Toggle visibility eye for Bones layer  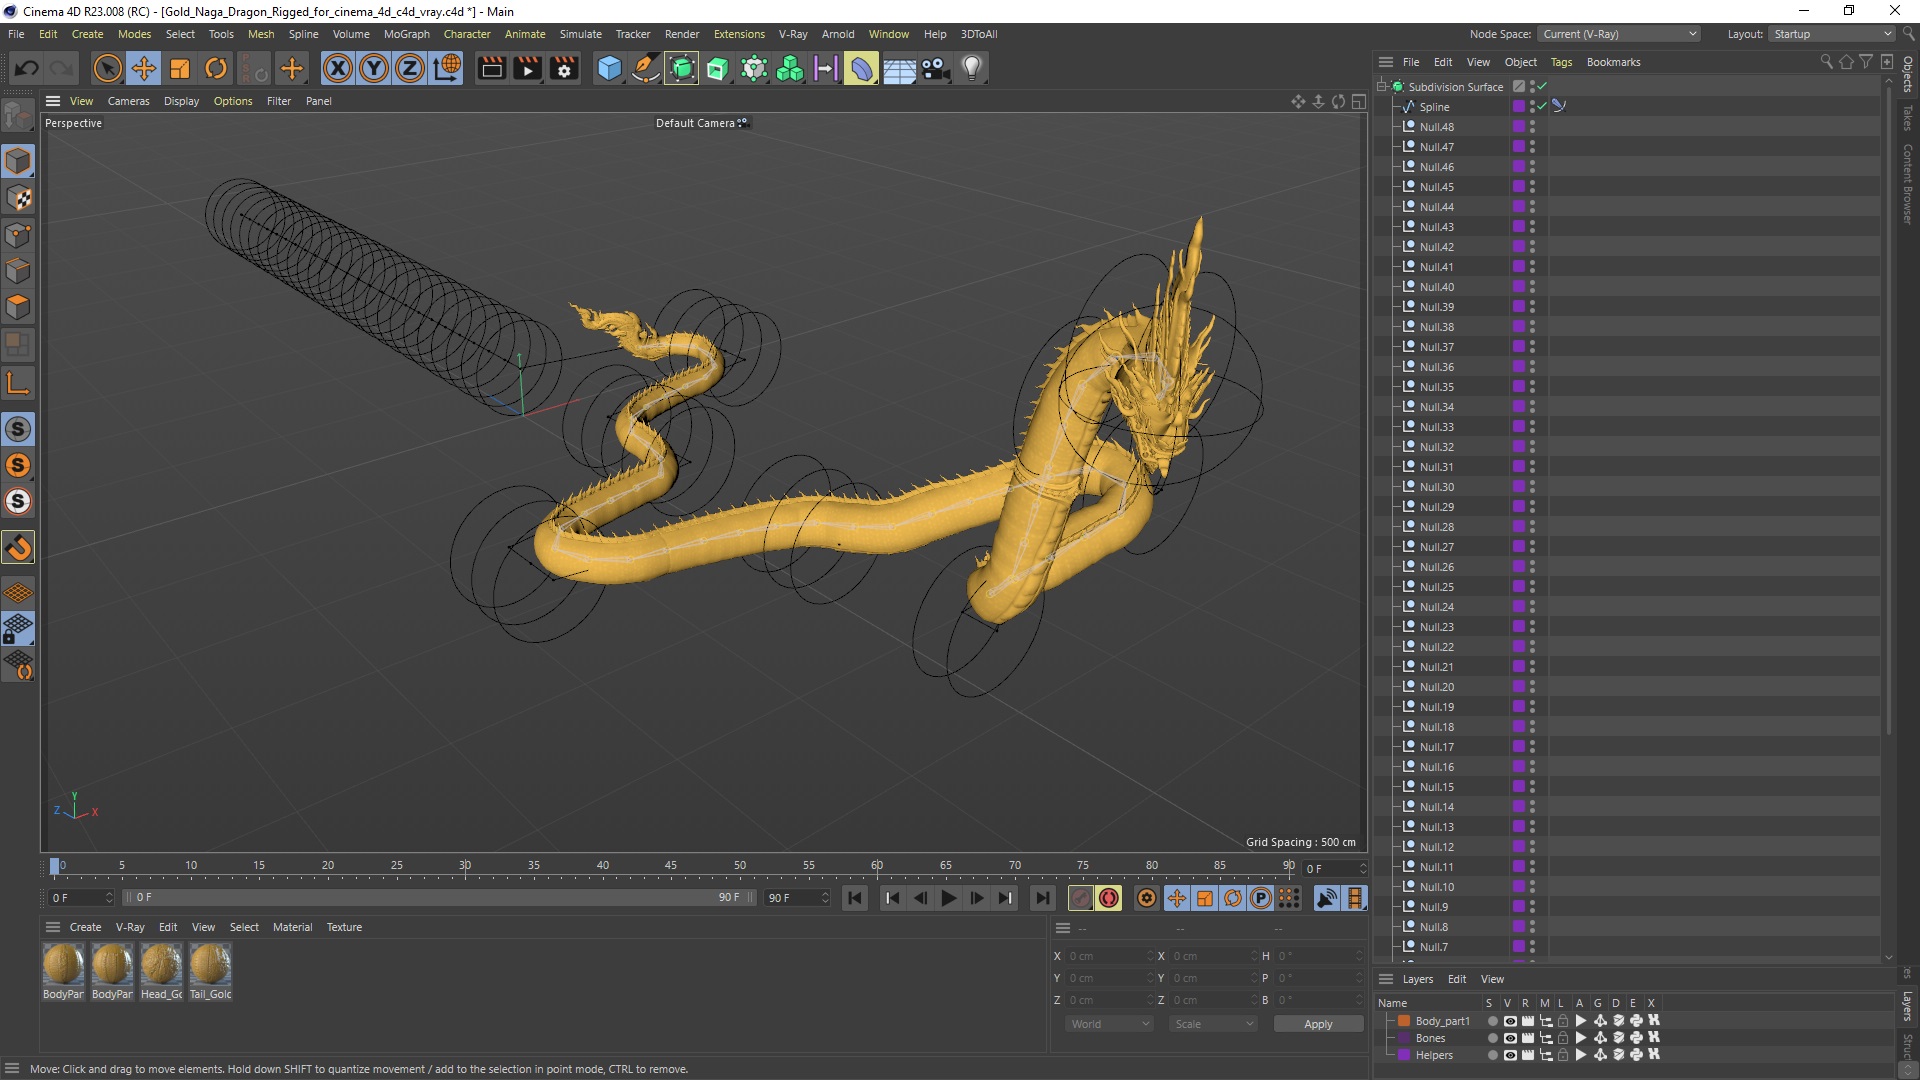coord(1510,1038)
